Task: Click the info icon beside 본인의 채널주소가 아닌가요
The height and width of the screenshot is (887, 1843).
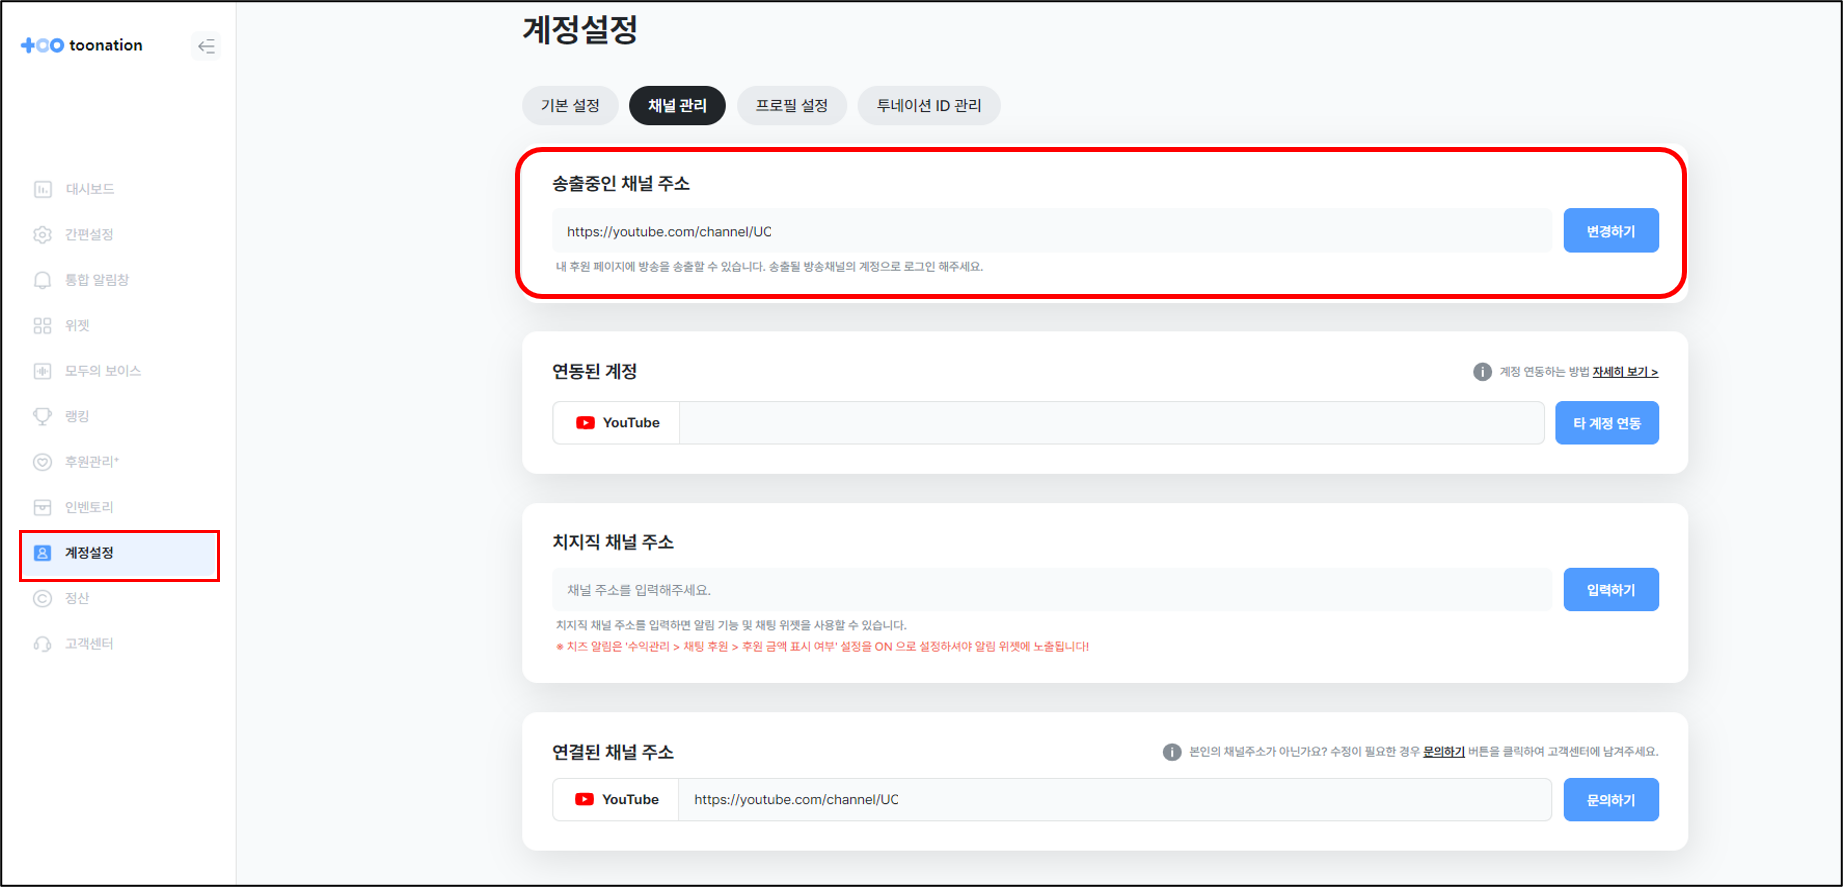Action: coord(1172,752)
